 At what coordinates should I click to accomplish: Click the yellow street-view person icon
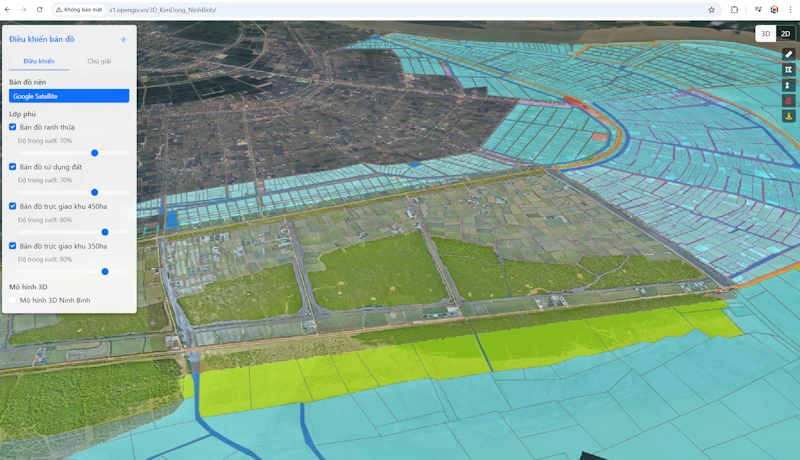(788, 116)
